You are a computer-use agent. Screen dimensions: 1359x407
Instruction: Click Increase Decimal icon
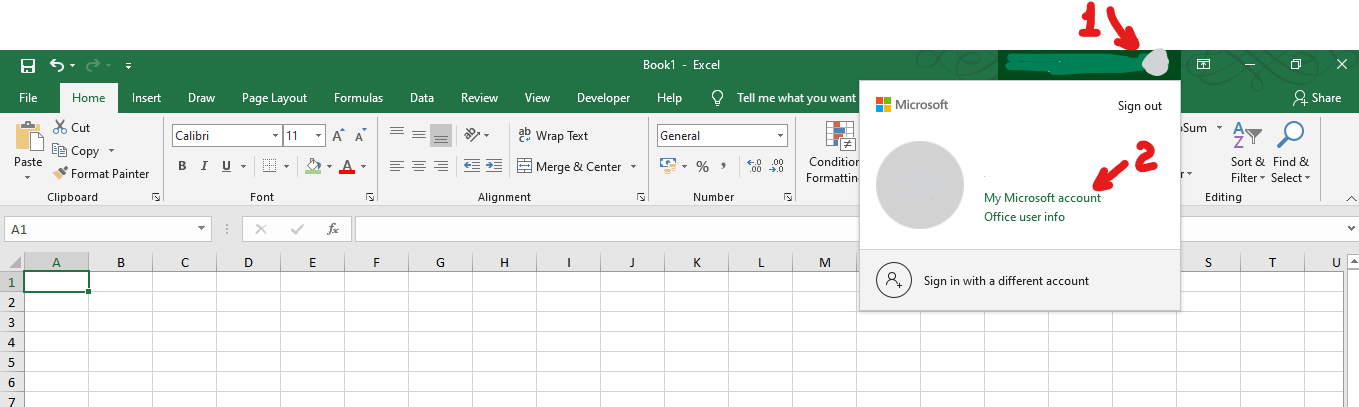(x=754, y=166)
